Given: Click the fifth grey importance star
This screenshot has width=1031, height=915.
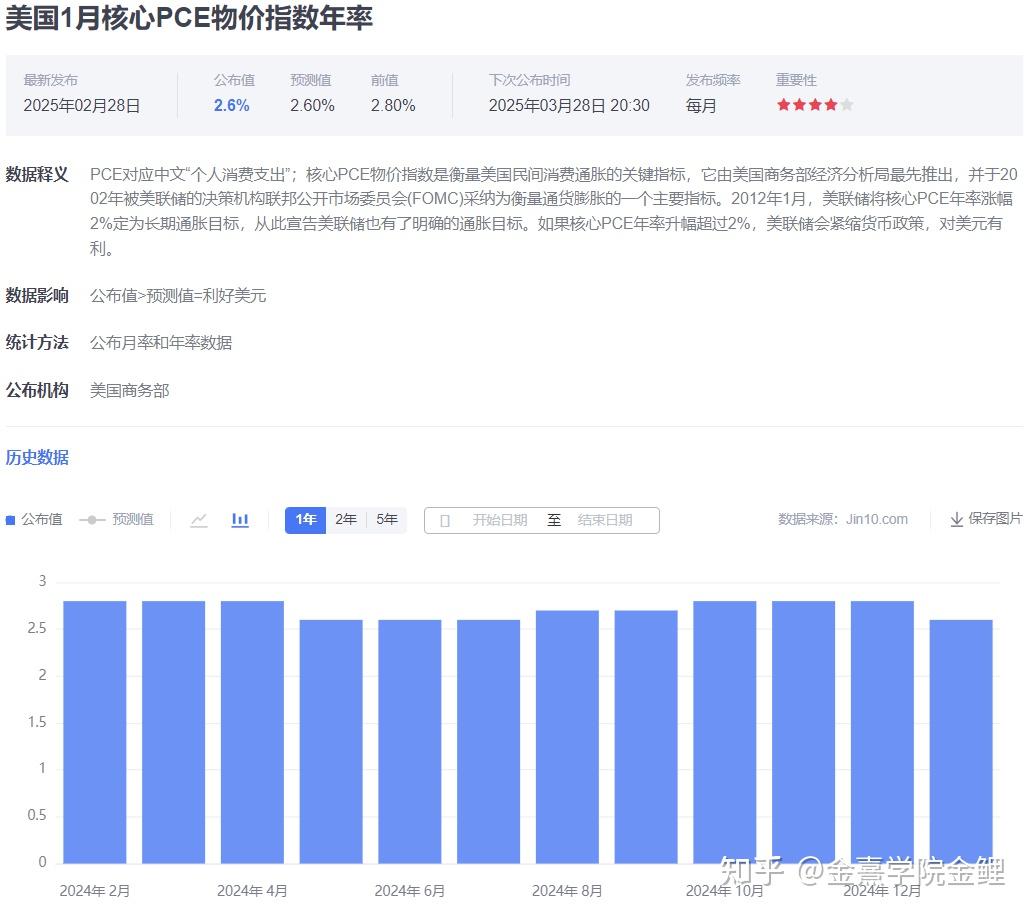Looking at the screenshot, I should [x=847, y=103].
